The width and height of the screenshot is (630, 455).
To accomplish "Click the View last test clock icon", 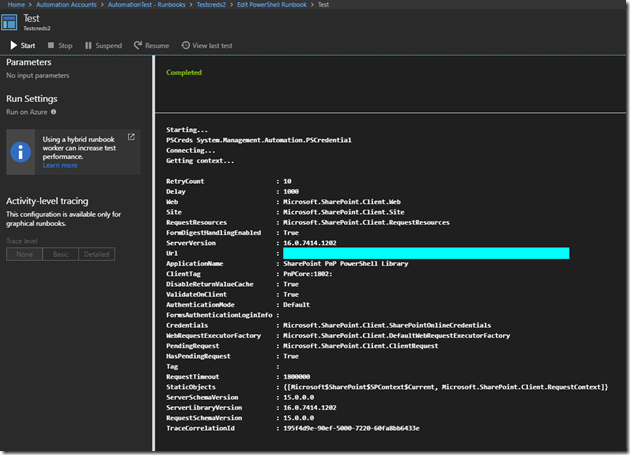I will 186,45.
